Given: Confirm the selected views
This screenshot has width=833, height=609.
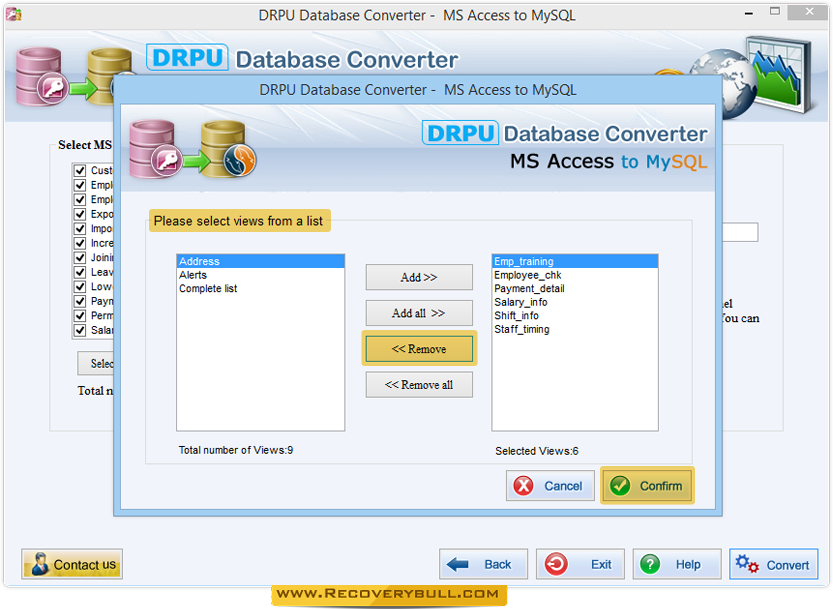Looking at the screenshot, I should coord(647,485).
